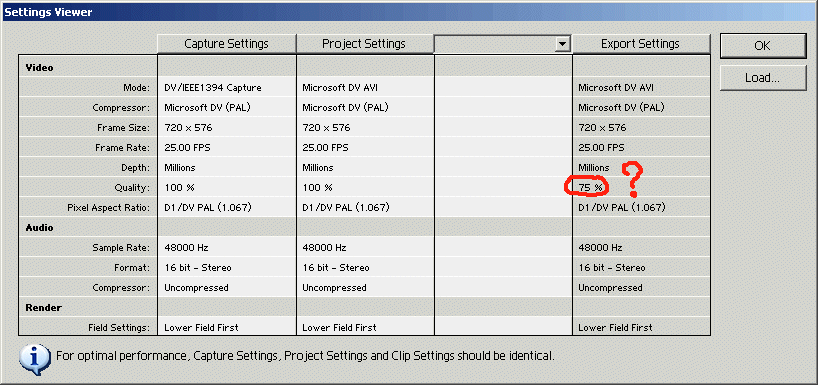Click the Load... button
Screen dimensions: 818x385
pos(762,78)
